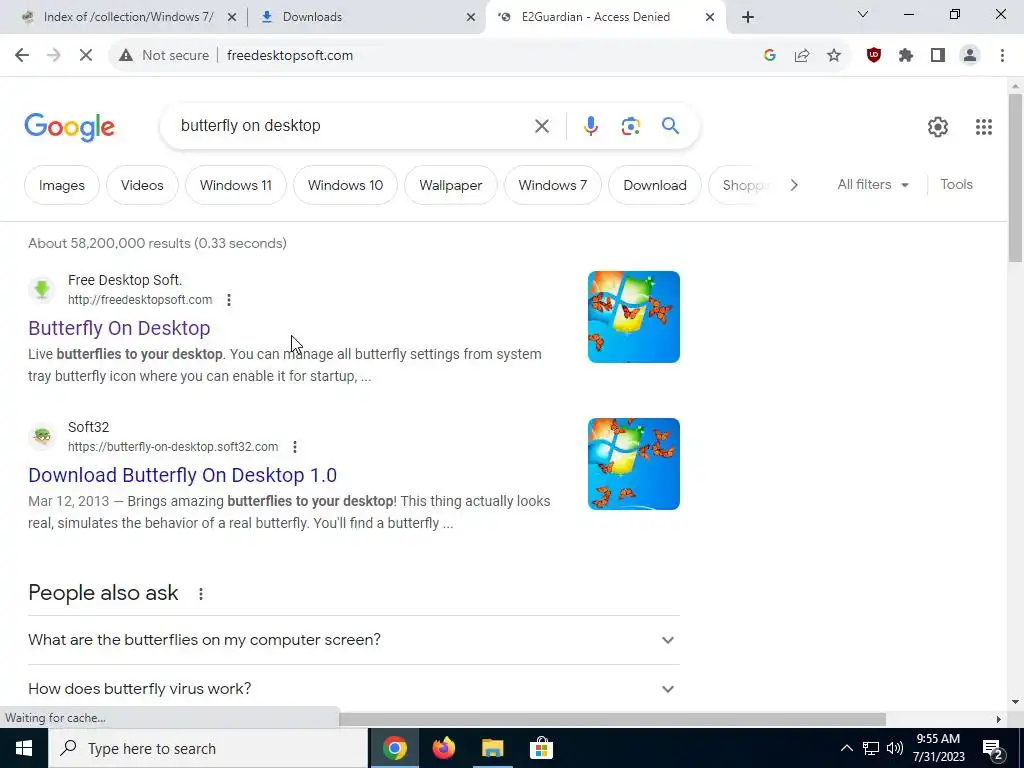Switch to Index of /collection/Windows 7/ tab
Screen dimensions: 1024x768
(128, 17)
